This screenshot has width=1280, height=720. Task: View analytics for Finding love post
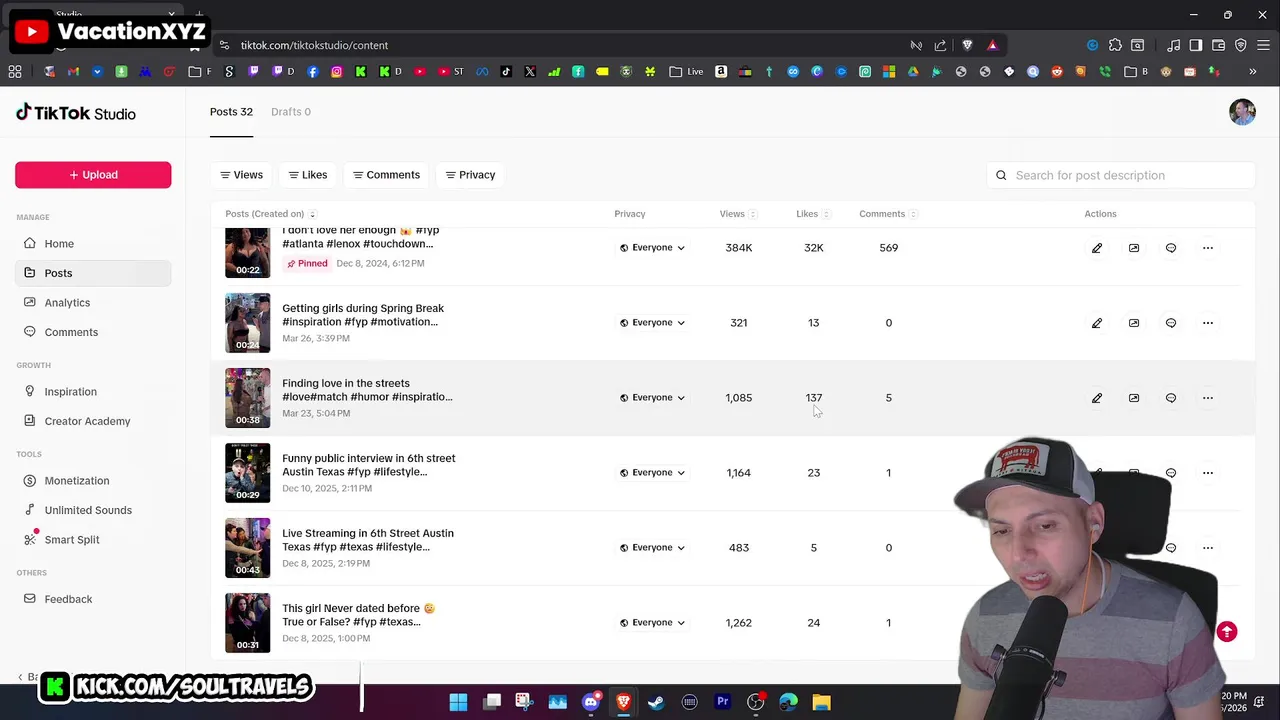coord(1134,398)
